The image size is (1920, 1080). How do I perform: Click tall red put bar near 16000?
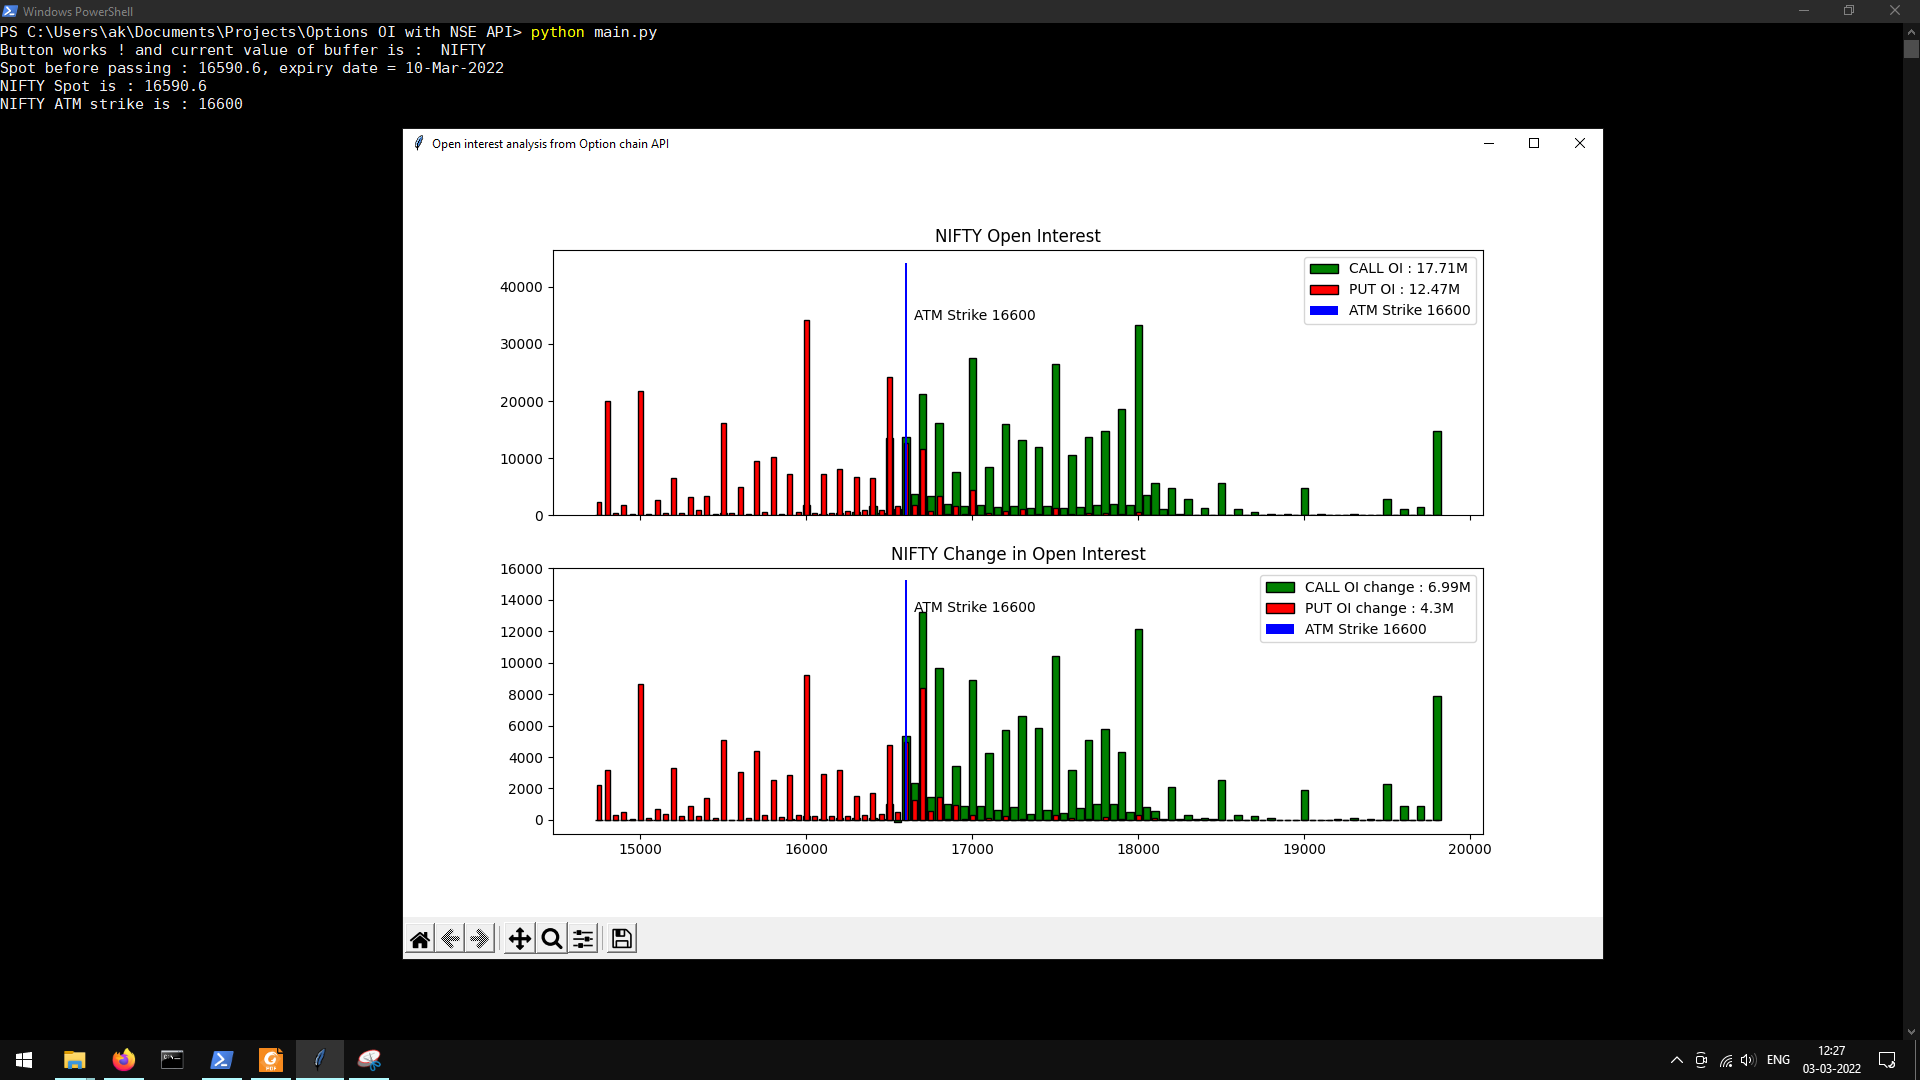click(x=807, y=418)
